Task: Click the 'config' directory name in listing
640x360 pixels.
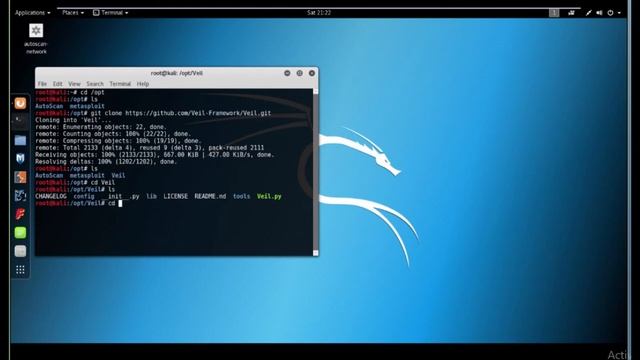Action: point(84,196)
